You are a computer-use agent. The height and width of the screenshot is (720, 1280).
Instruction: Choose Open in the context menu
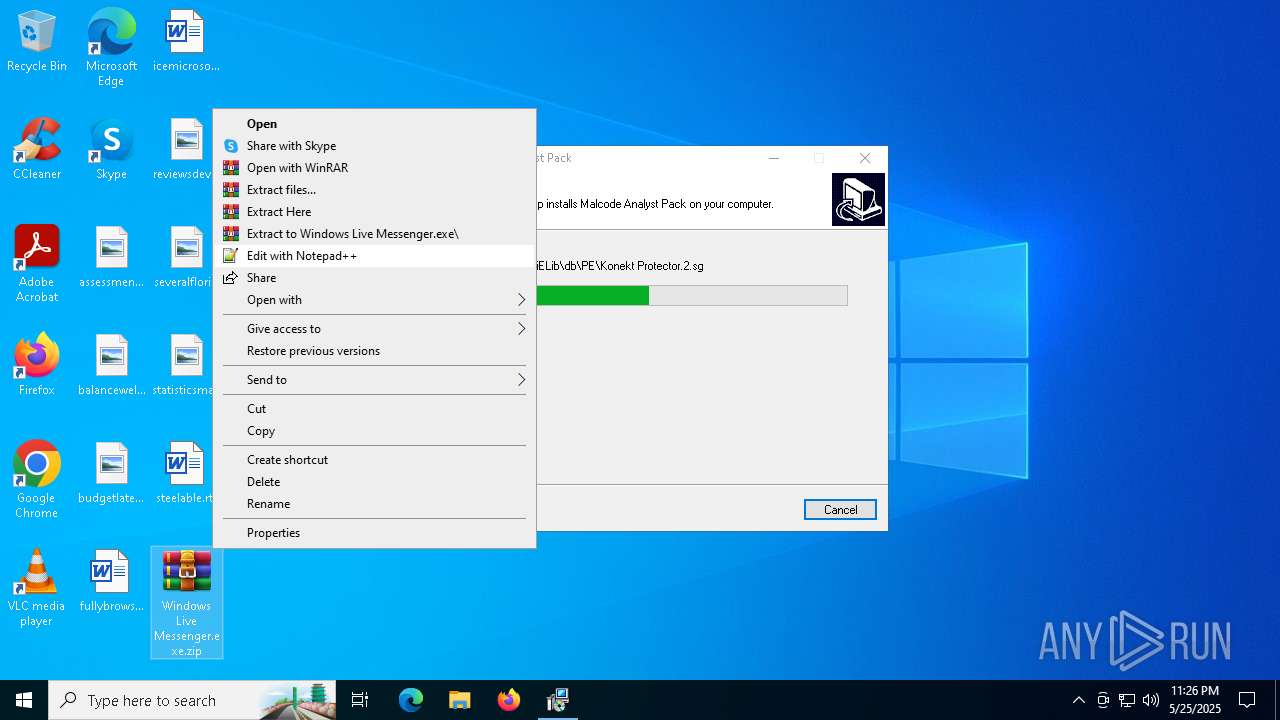point(375,124)
